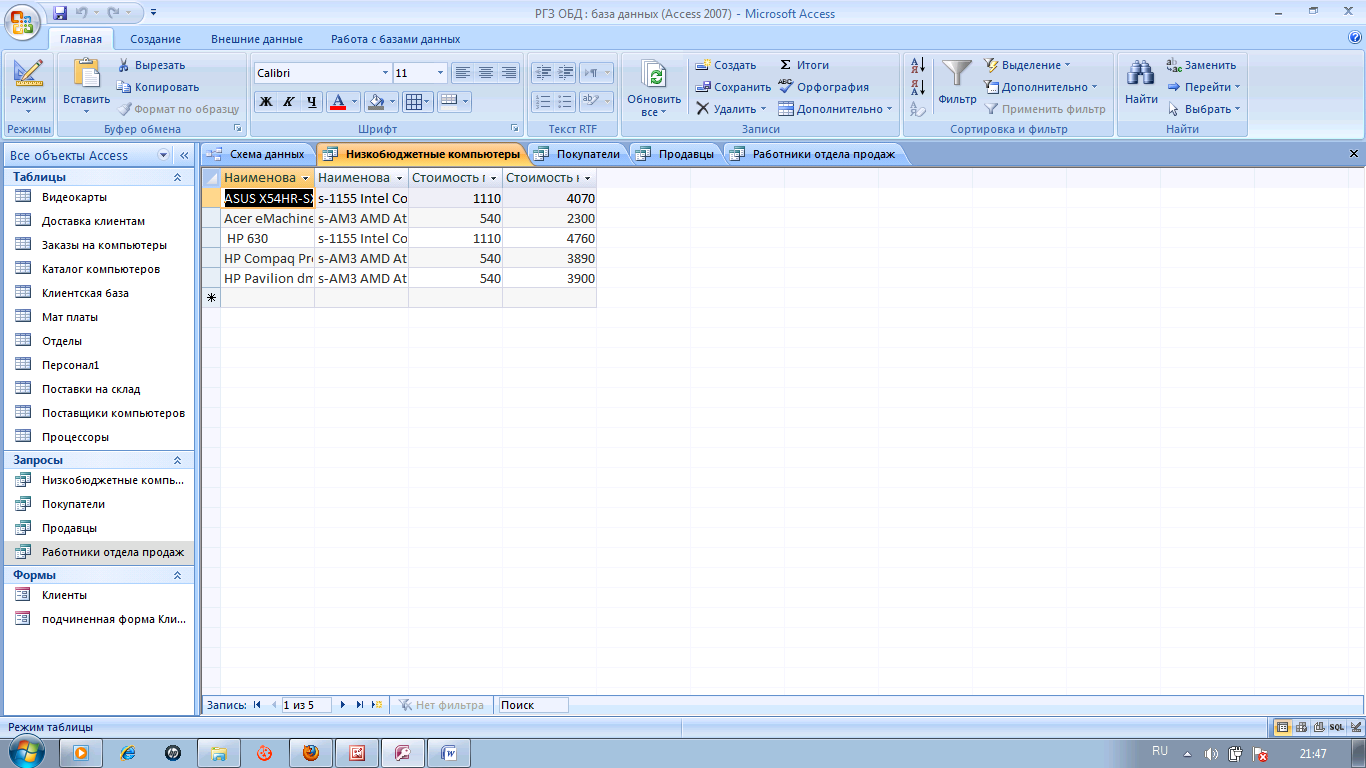Switch to Создание ribbon tab

click(x=155, y=39)
